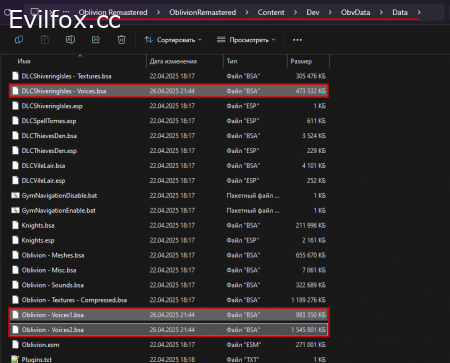The height and width of the screenshot is (363, 450).
Task: Select file Oblivion.esm
Action: pyautogui.click(x=169, y=345)
